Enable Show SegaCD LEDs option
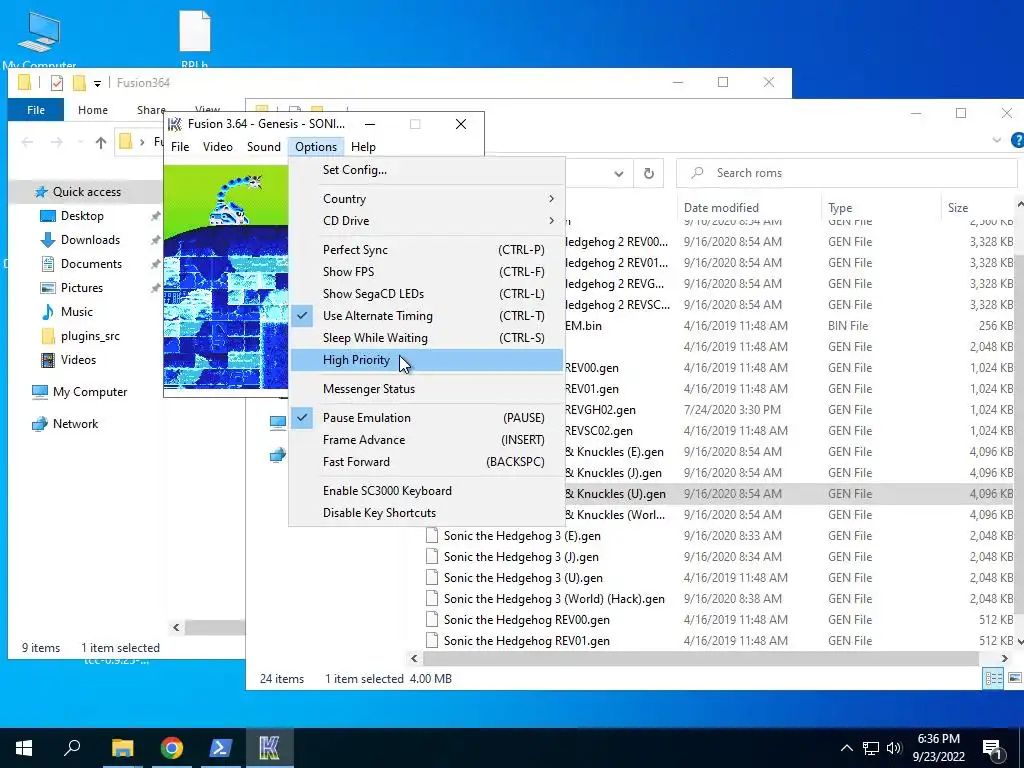1024x768 pixels. [x=426, y=294]
